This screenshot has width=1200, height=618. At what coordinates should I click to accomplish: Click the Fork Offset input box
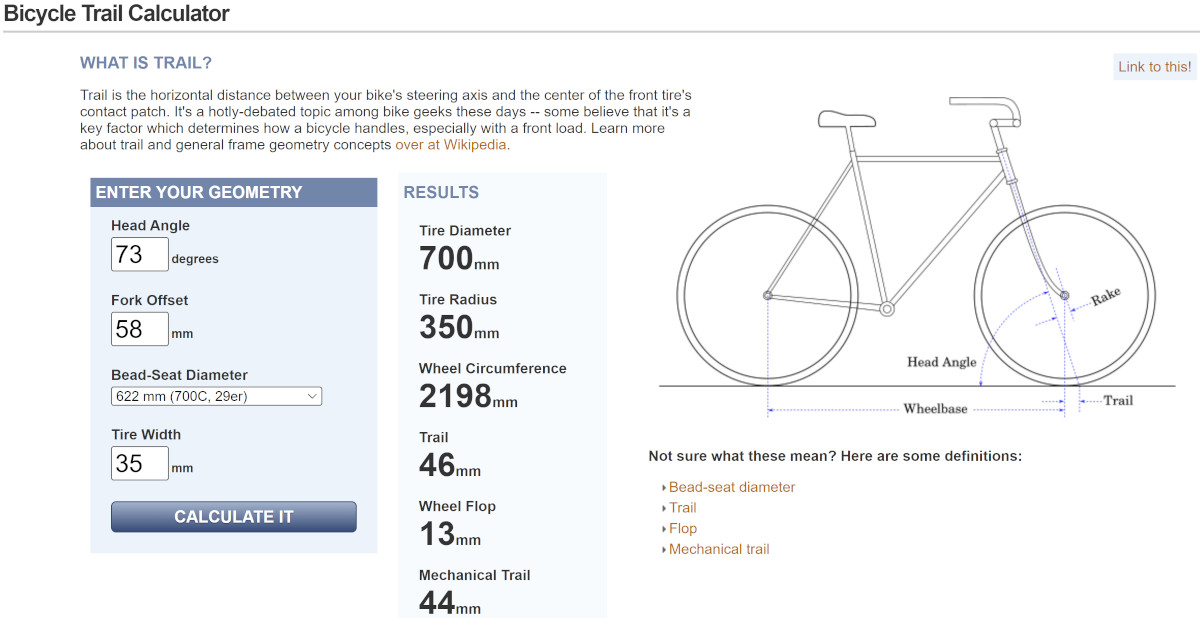(x=139, y=329)
